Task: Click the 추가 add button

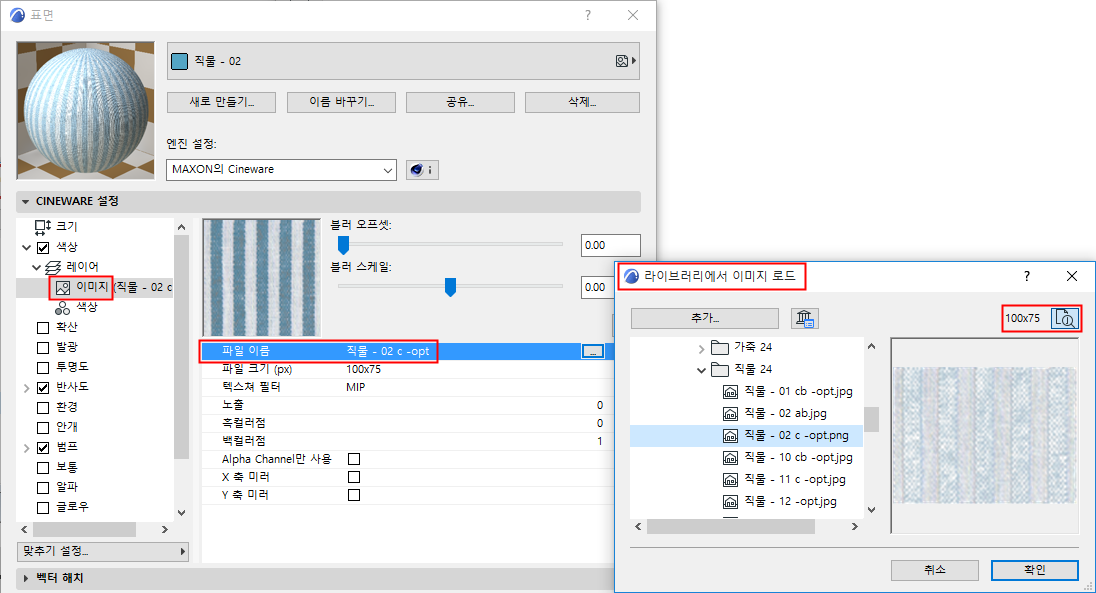Action: tap(705, 318)
